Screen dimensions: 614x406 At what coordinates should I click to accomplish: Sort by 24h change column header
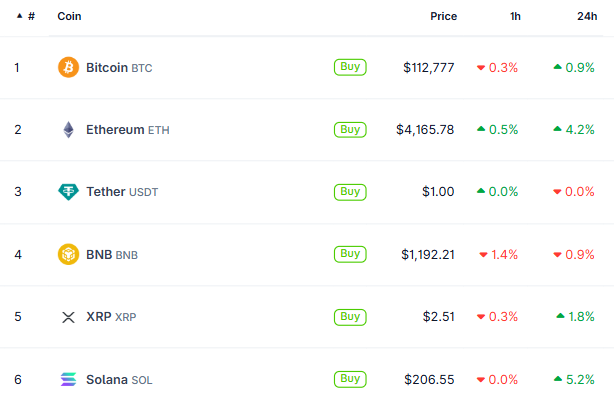point(587,17)
